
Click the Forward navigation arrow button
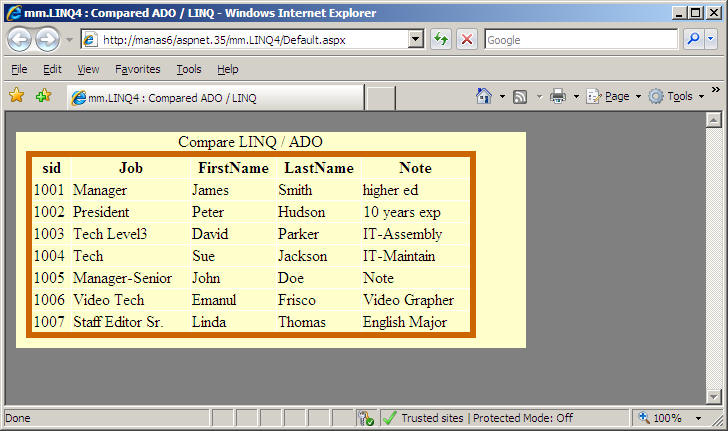click(47, 39)
